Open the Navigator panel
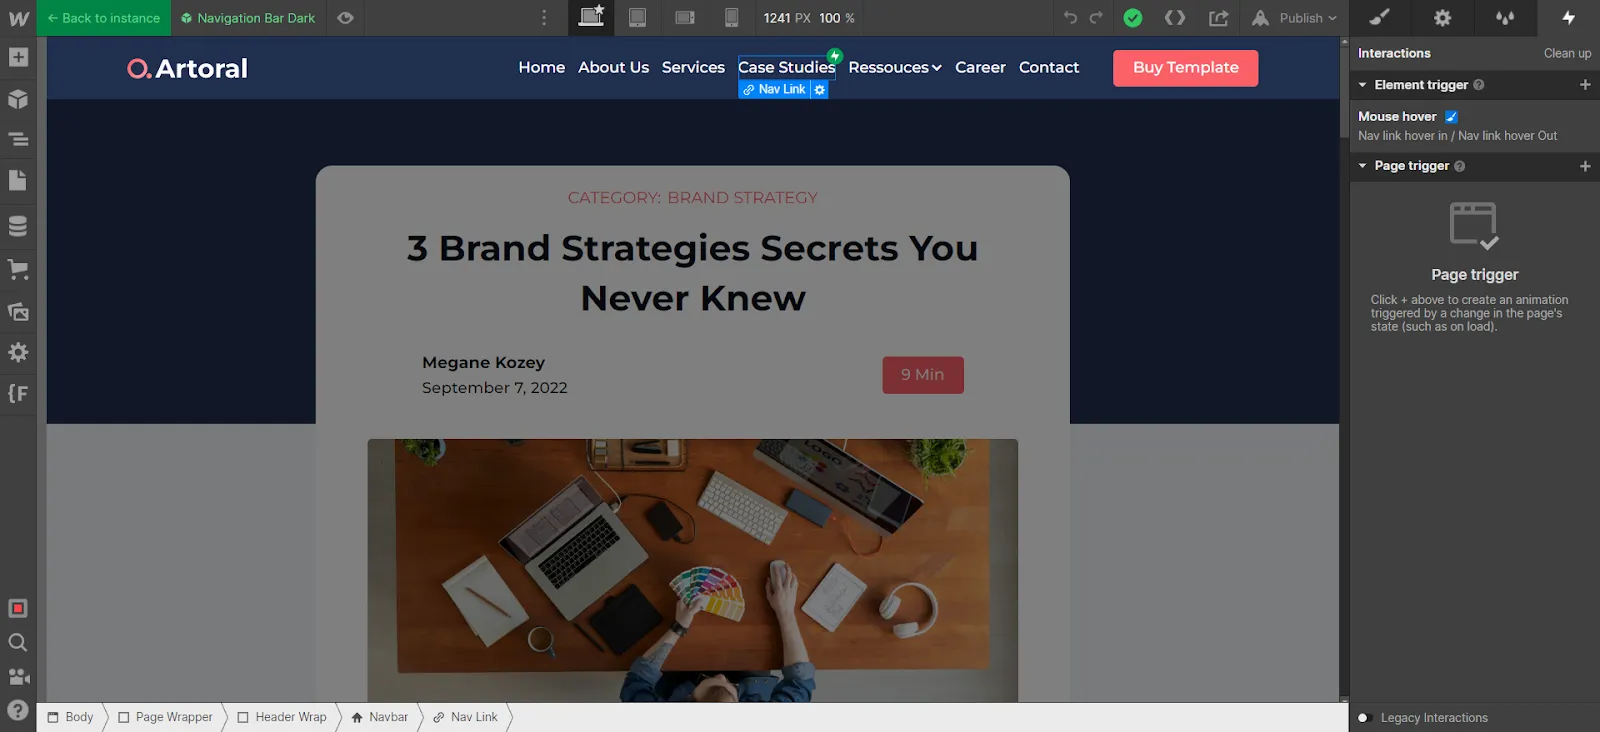 (x=18, y=140)
